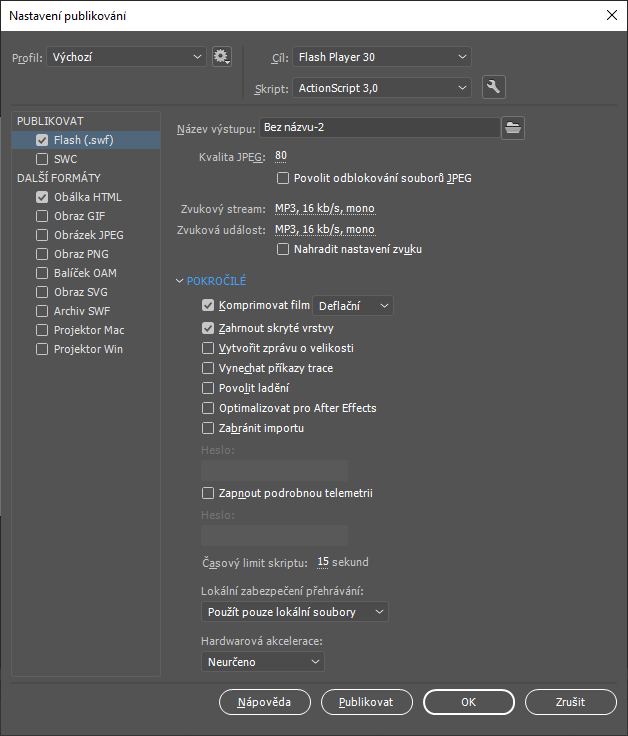The image size is (628, 736).
Task: Open the Skript ActionScript dropdown
Action: tap(382, 87)
